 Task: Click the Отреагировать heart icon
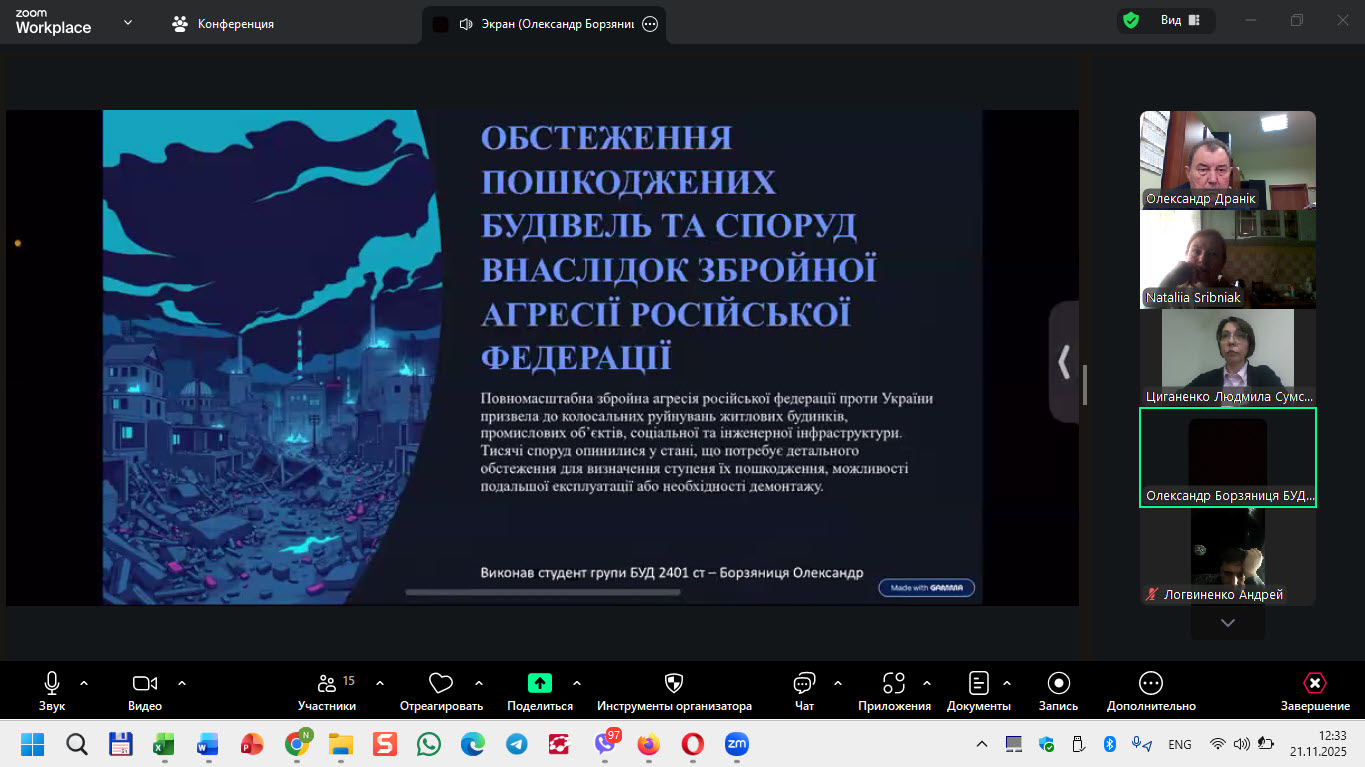click(x=441, y=684)
